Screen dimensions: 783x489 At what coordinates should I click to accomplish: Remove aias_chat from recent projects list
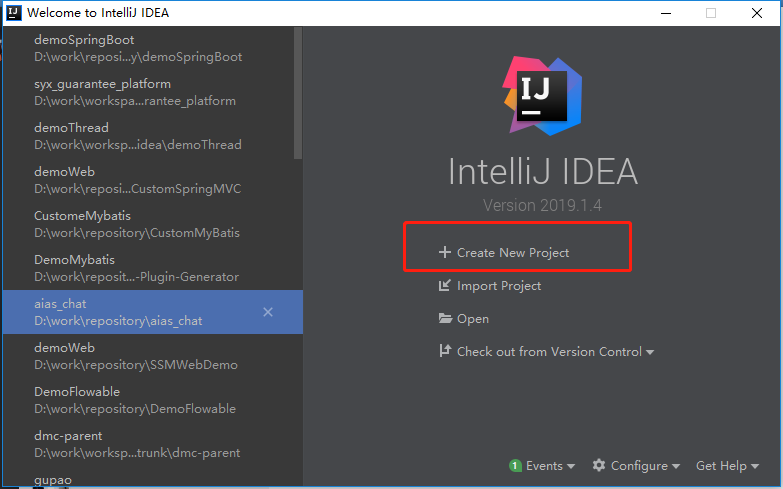[x=268, y=312]
